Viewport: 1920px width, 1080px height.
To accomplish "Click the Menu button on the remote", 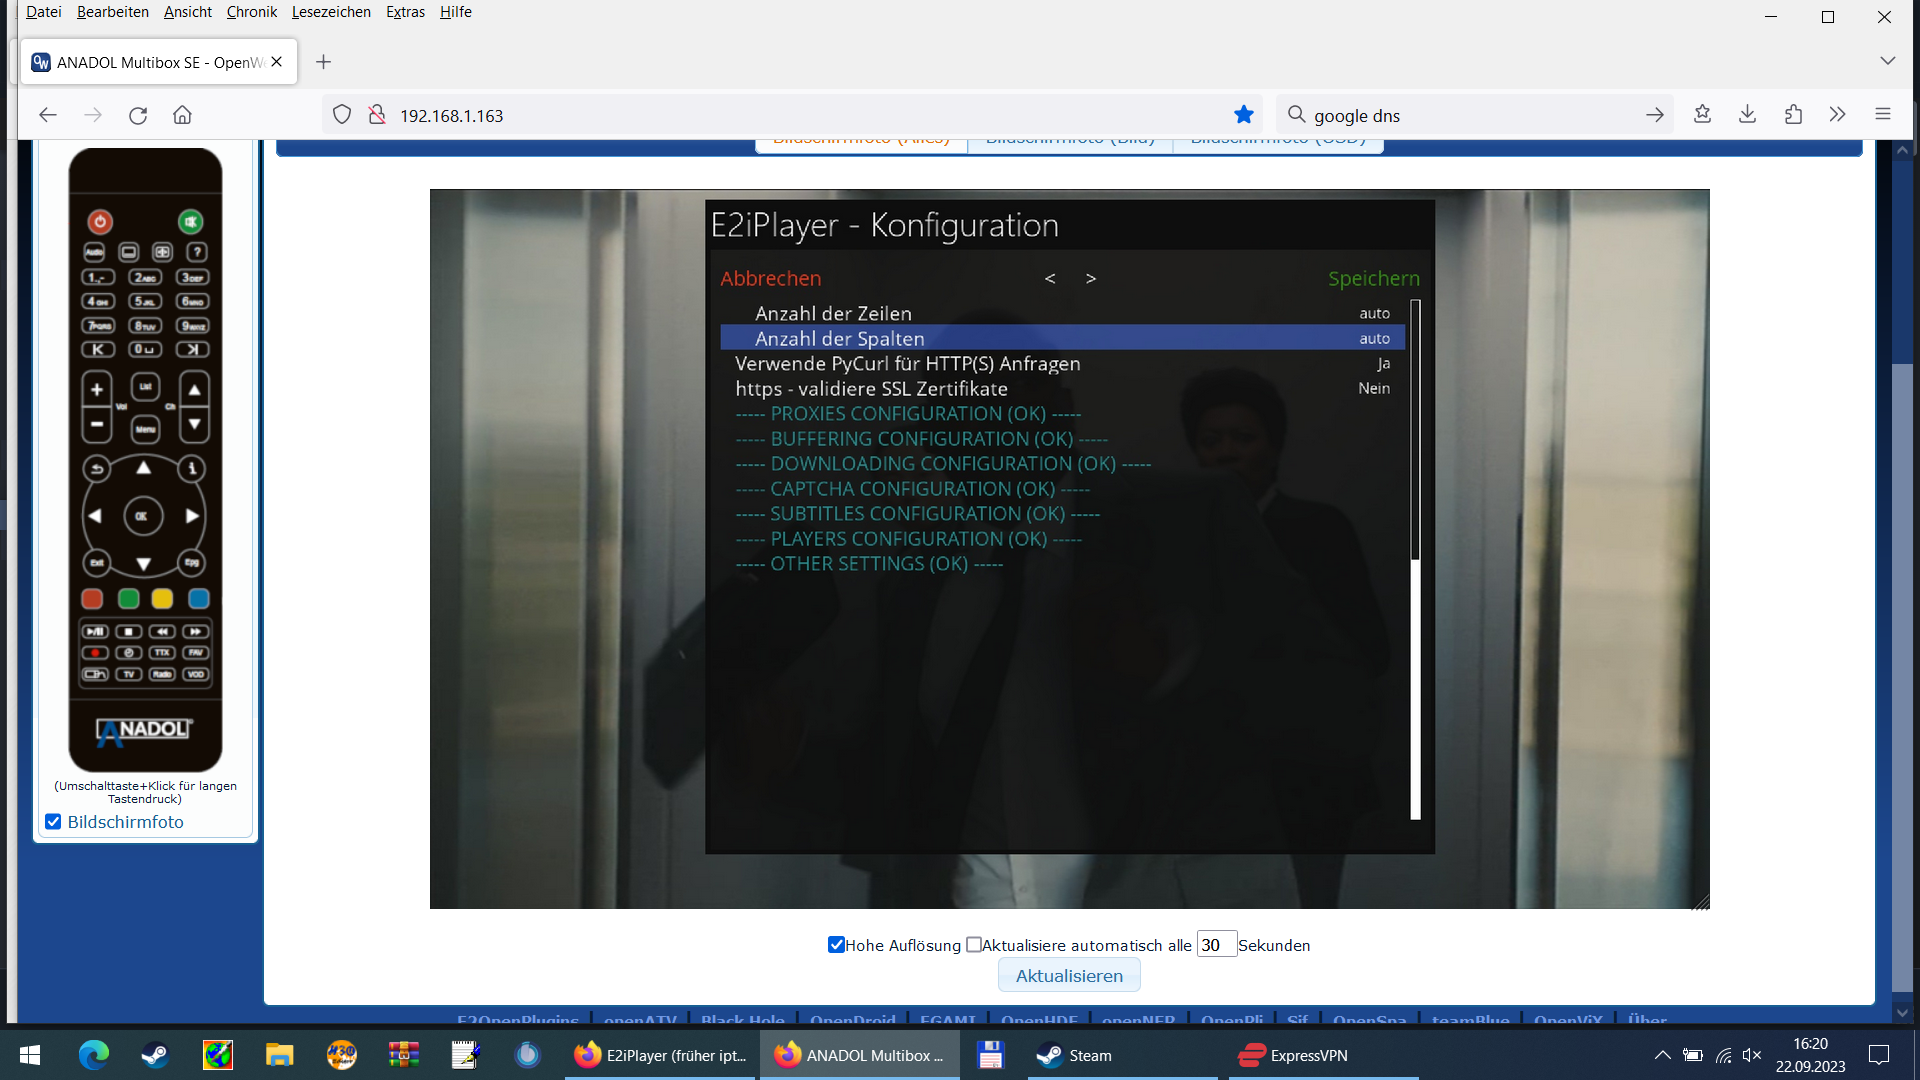I will 146,429.
